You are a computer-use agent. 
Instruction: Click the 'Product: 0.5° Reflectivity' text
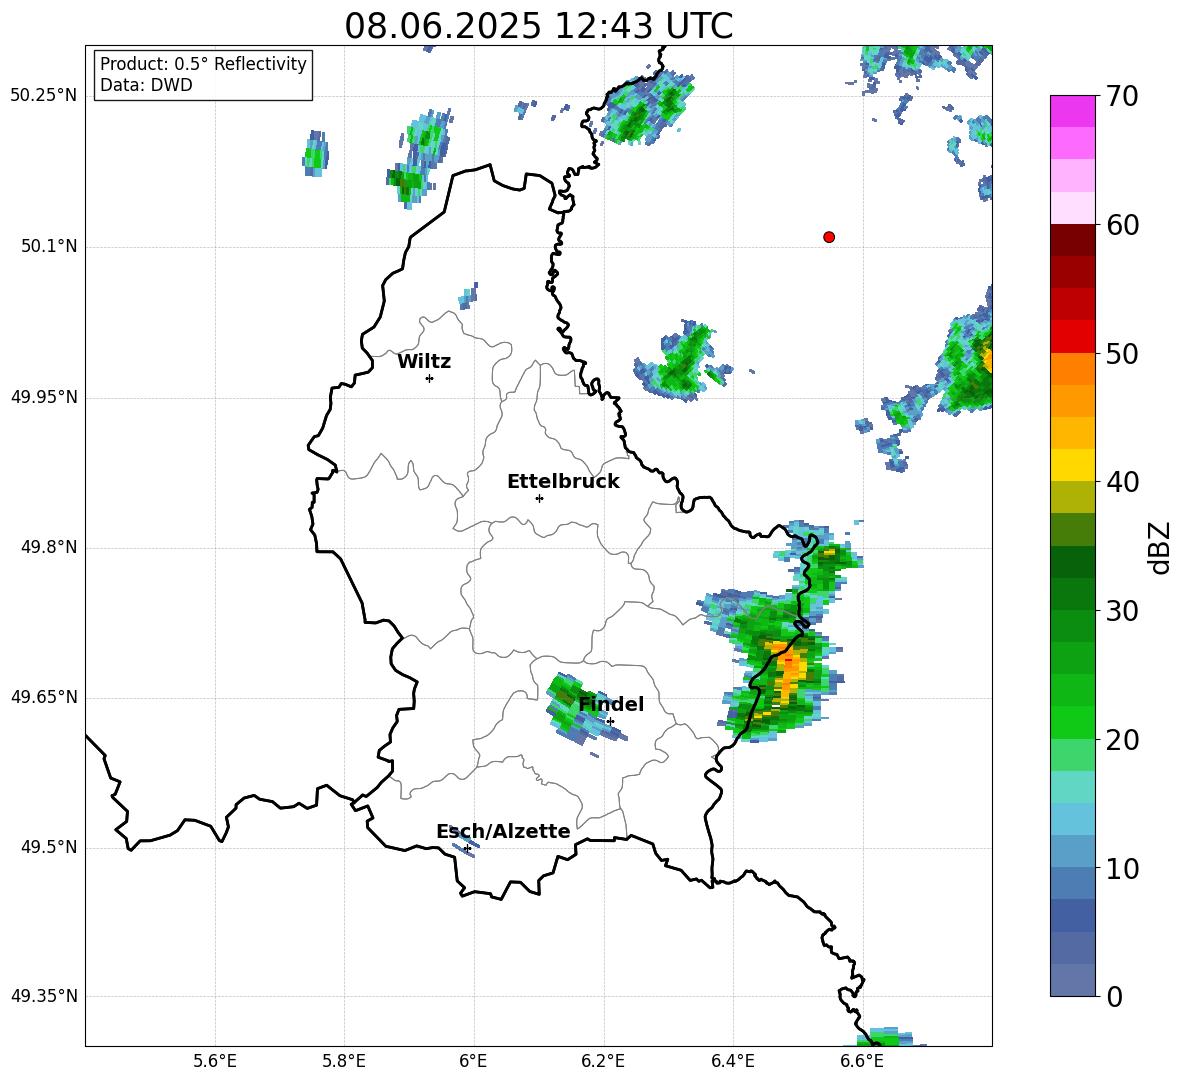[203, 64]
